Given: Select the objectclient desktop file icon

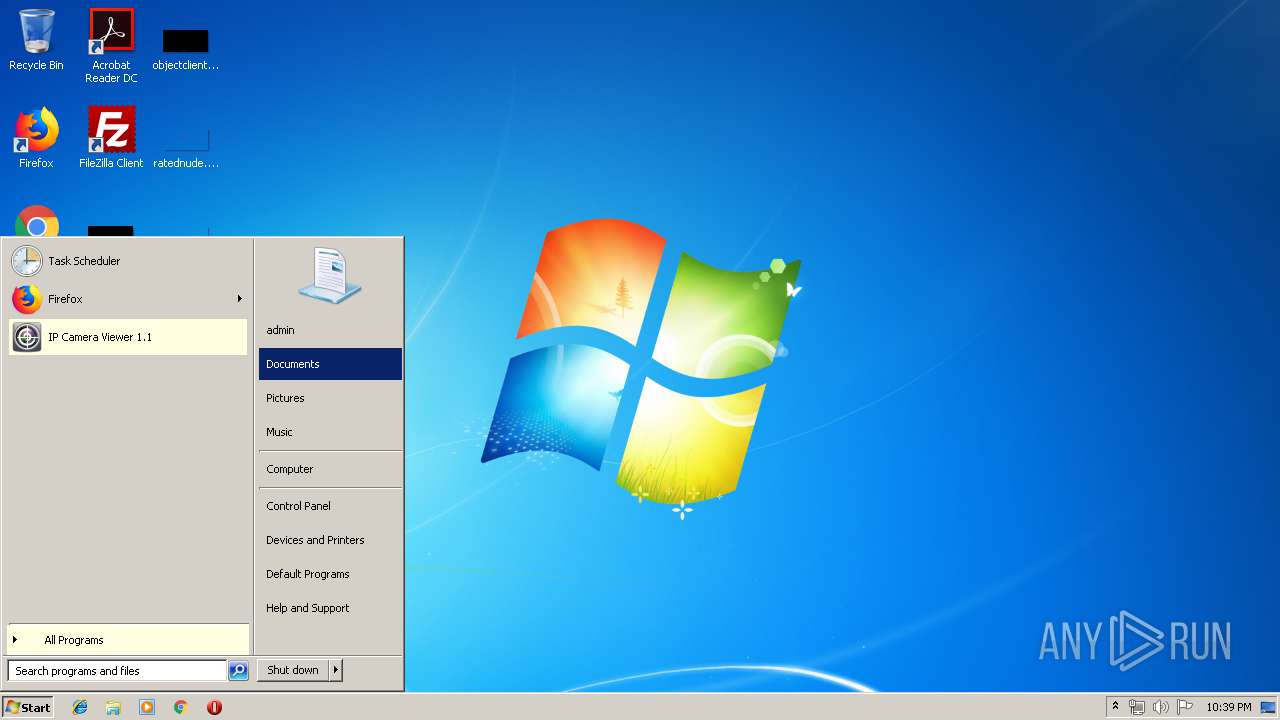Looking at the screenshot, I should (x=185, y=48).
